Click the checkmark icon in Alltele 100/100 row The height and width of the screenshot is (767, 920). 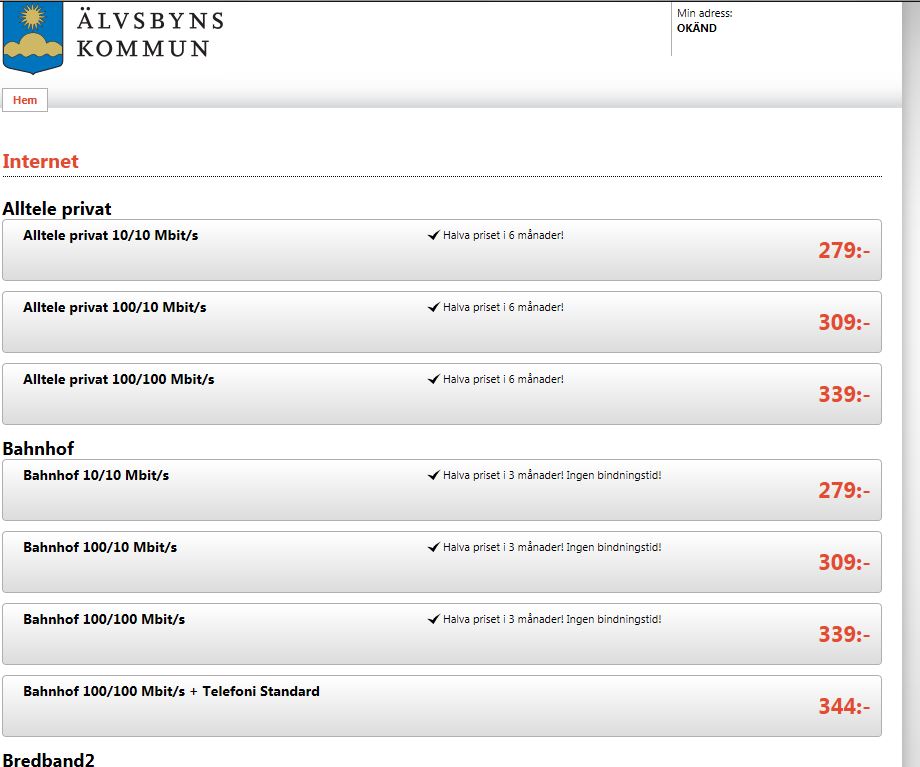(434, 380)
